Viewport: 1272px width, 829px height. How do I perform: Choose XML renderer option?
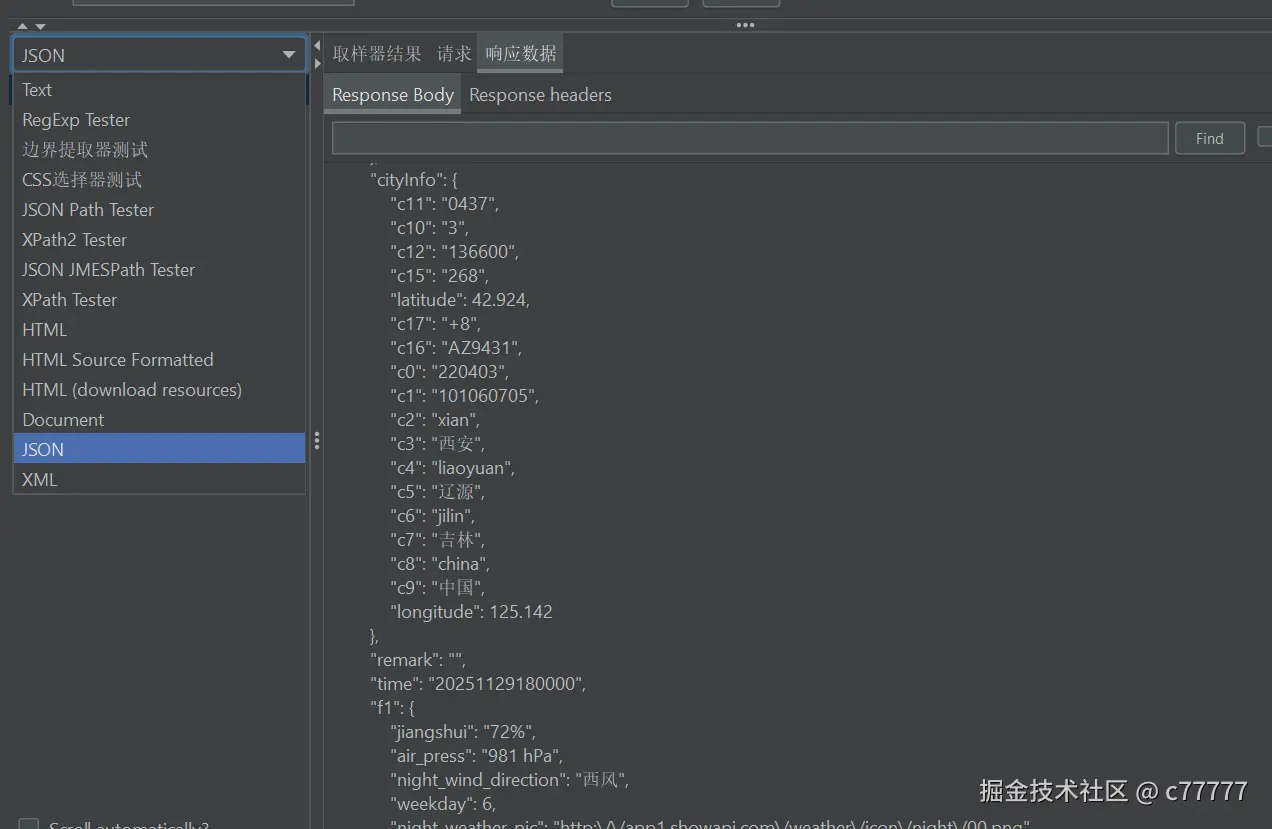[x=158, y=479]
